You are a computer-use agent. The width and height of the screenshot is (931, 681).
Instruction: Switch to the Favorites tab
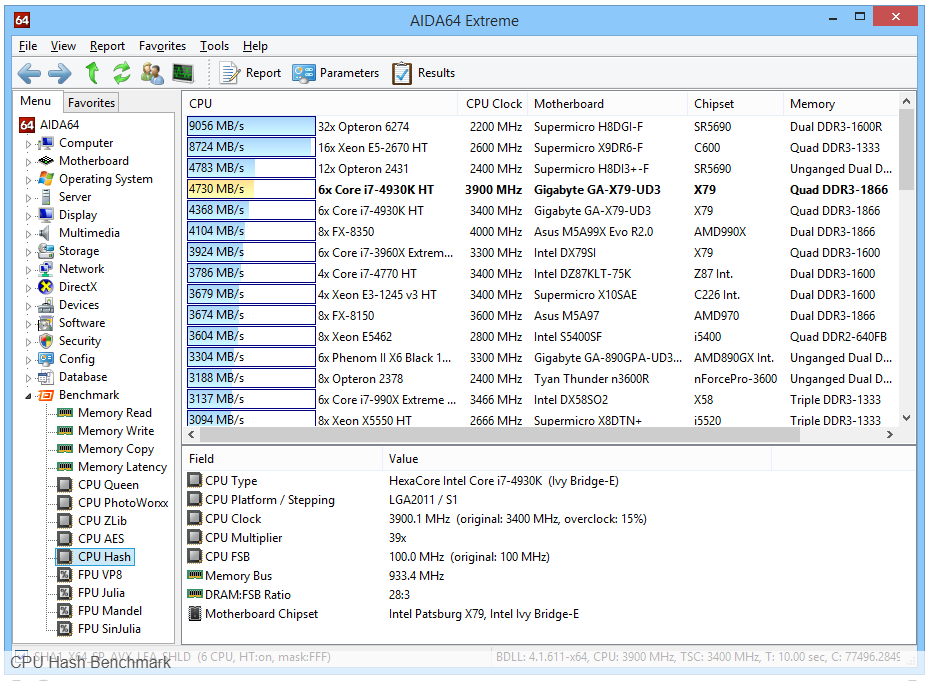tap(91, 103)
